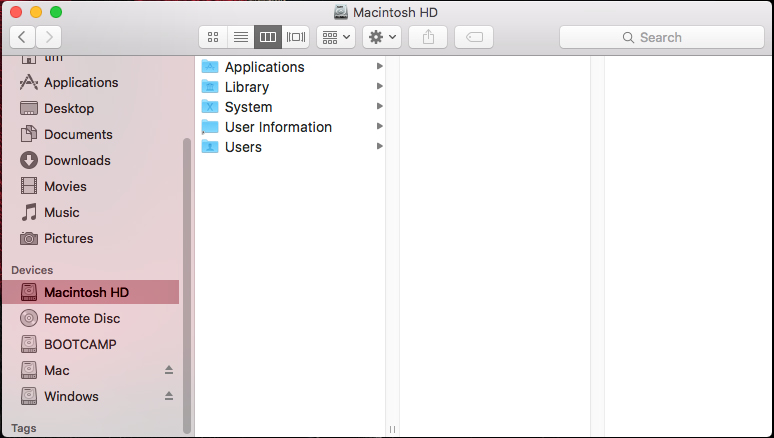Switch to Cover Flow view
The width and height of the screenshot is (774, 438).
[x=296, y=37]
